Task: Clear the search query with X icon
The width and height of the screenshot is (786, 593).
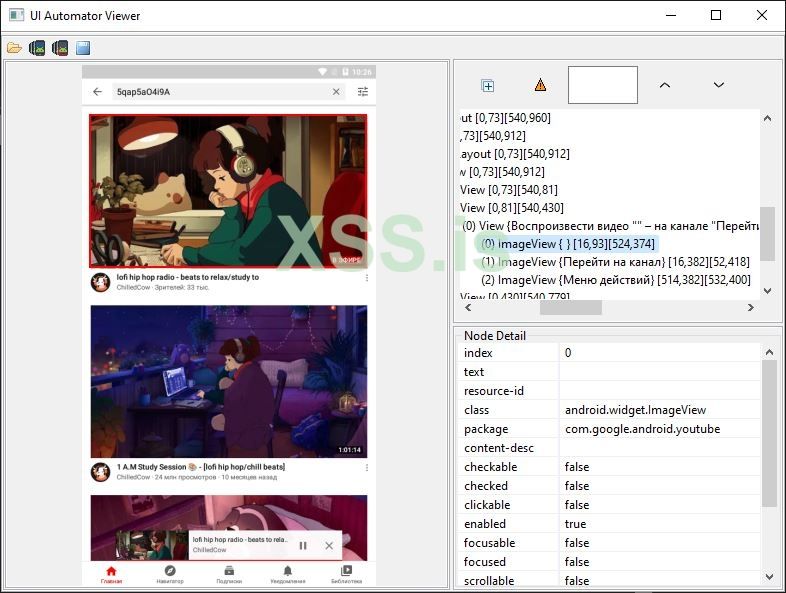Action: pos(336,92)
